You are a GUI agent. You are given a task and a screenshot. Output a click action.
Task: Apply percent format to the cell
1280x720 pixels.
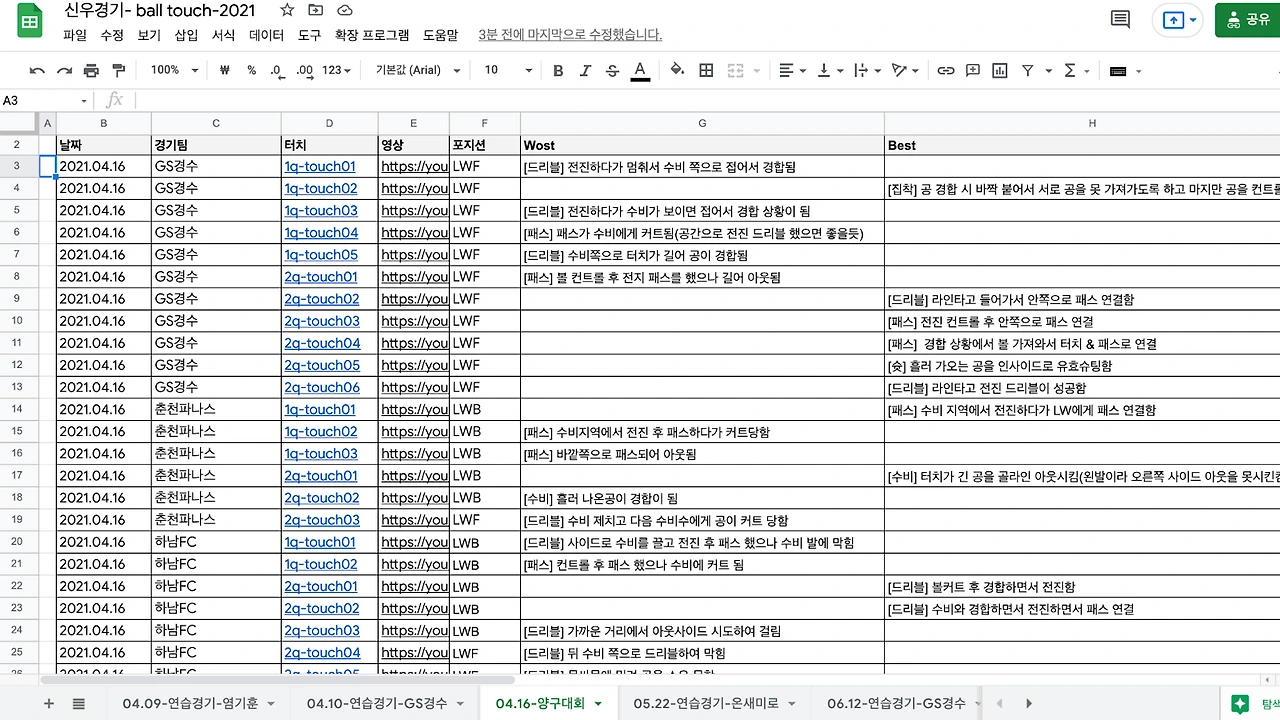(x=251, y=71)
